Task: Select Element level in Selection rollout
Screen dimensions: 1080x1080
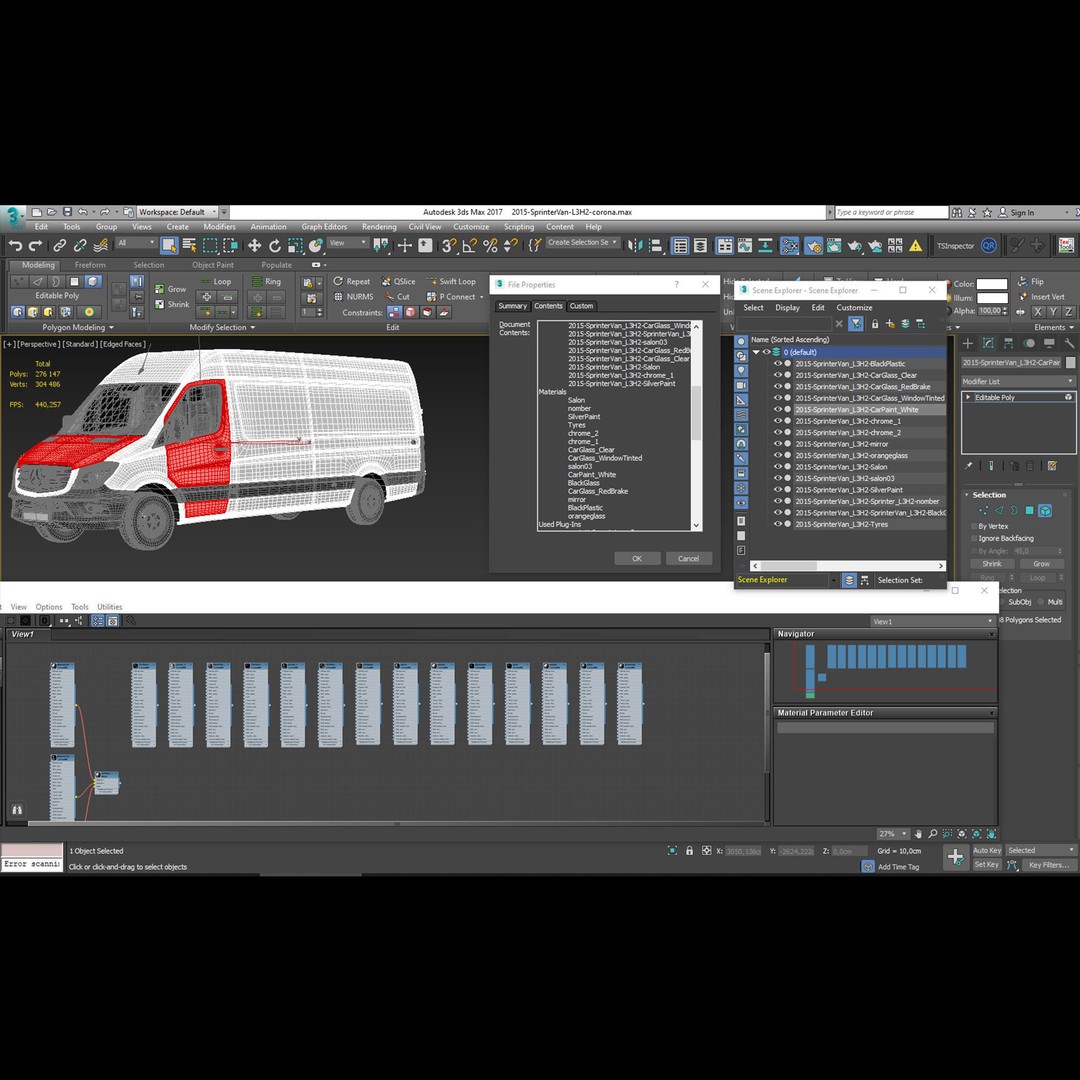Action: 1045,510
